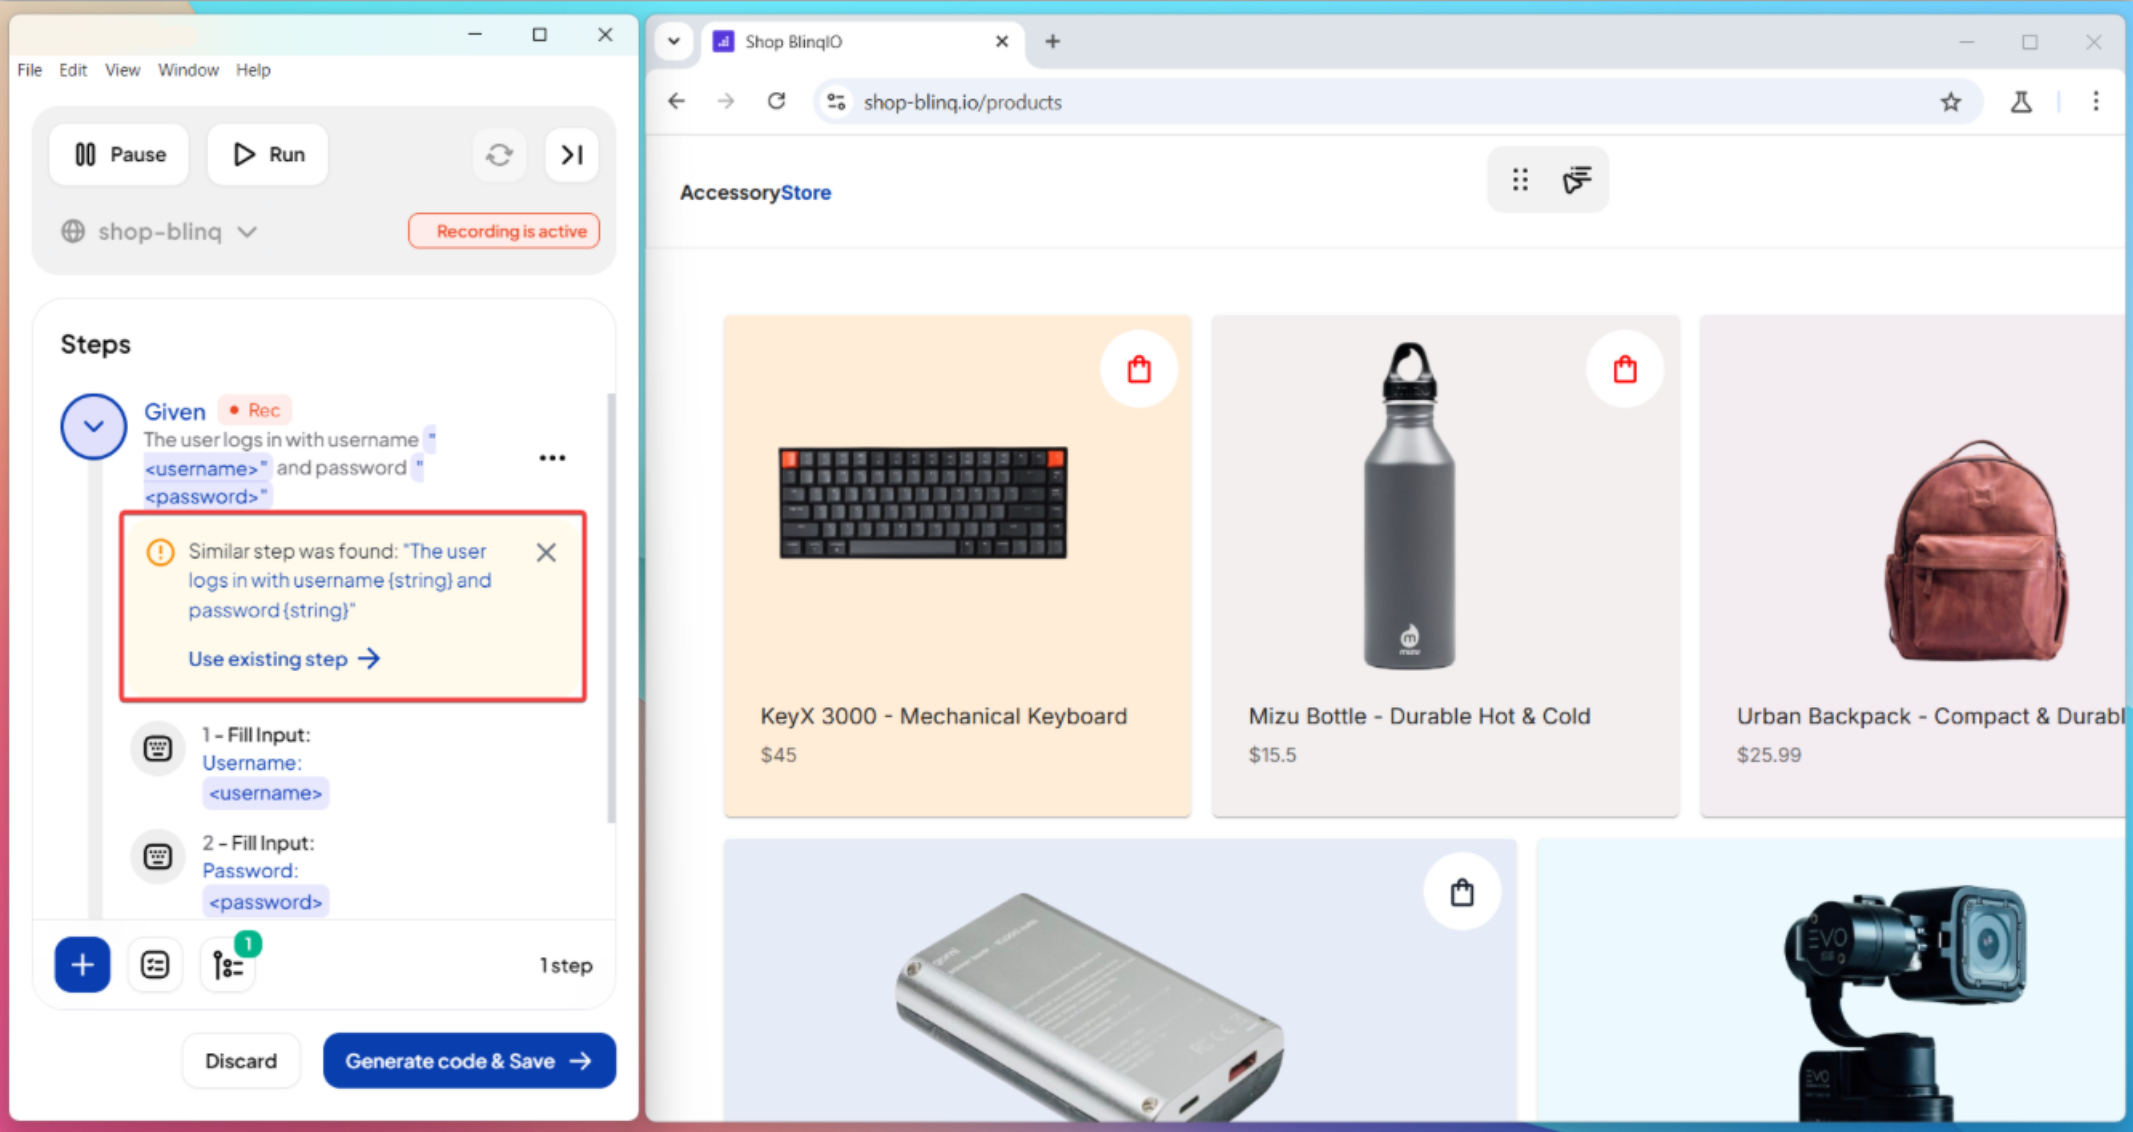
Task: Click Generate code & Save button
Action: [468, 1061]
